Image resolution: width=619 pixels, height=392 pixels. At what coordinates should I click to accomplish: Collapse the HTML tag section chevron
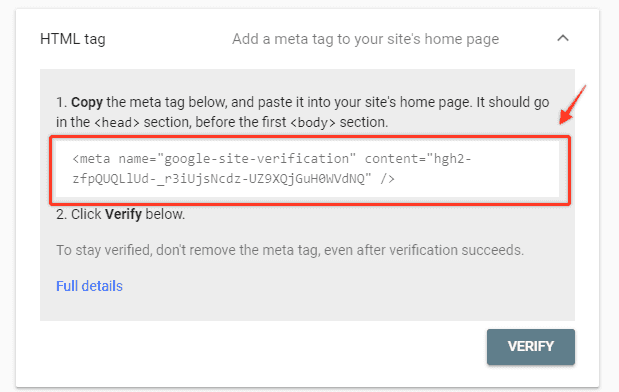(x=563, y=38)
